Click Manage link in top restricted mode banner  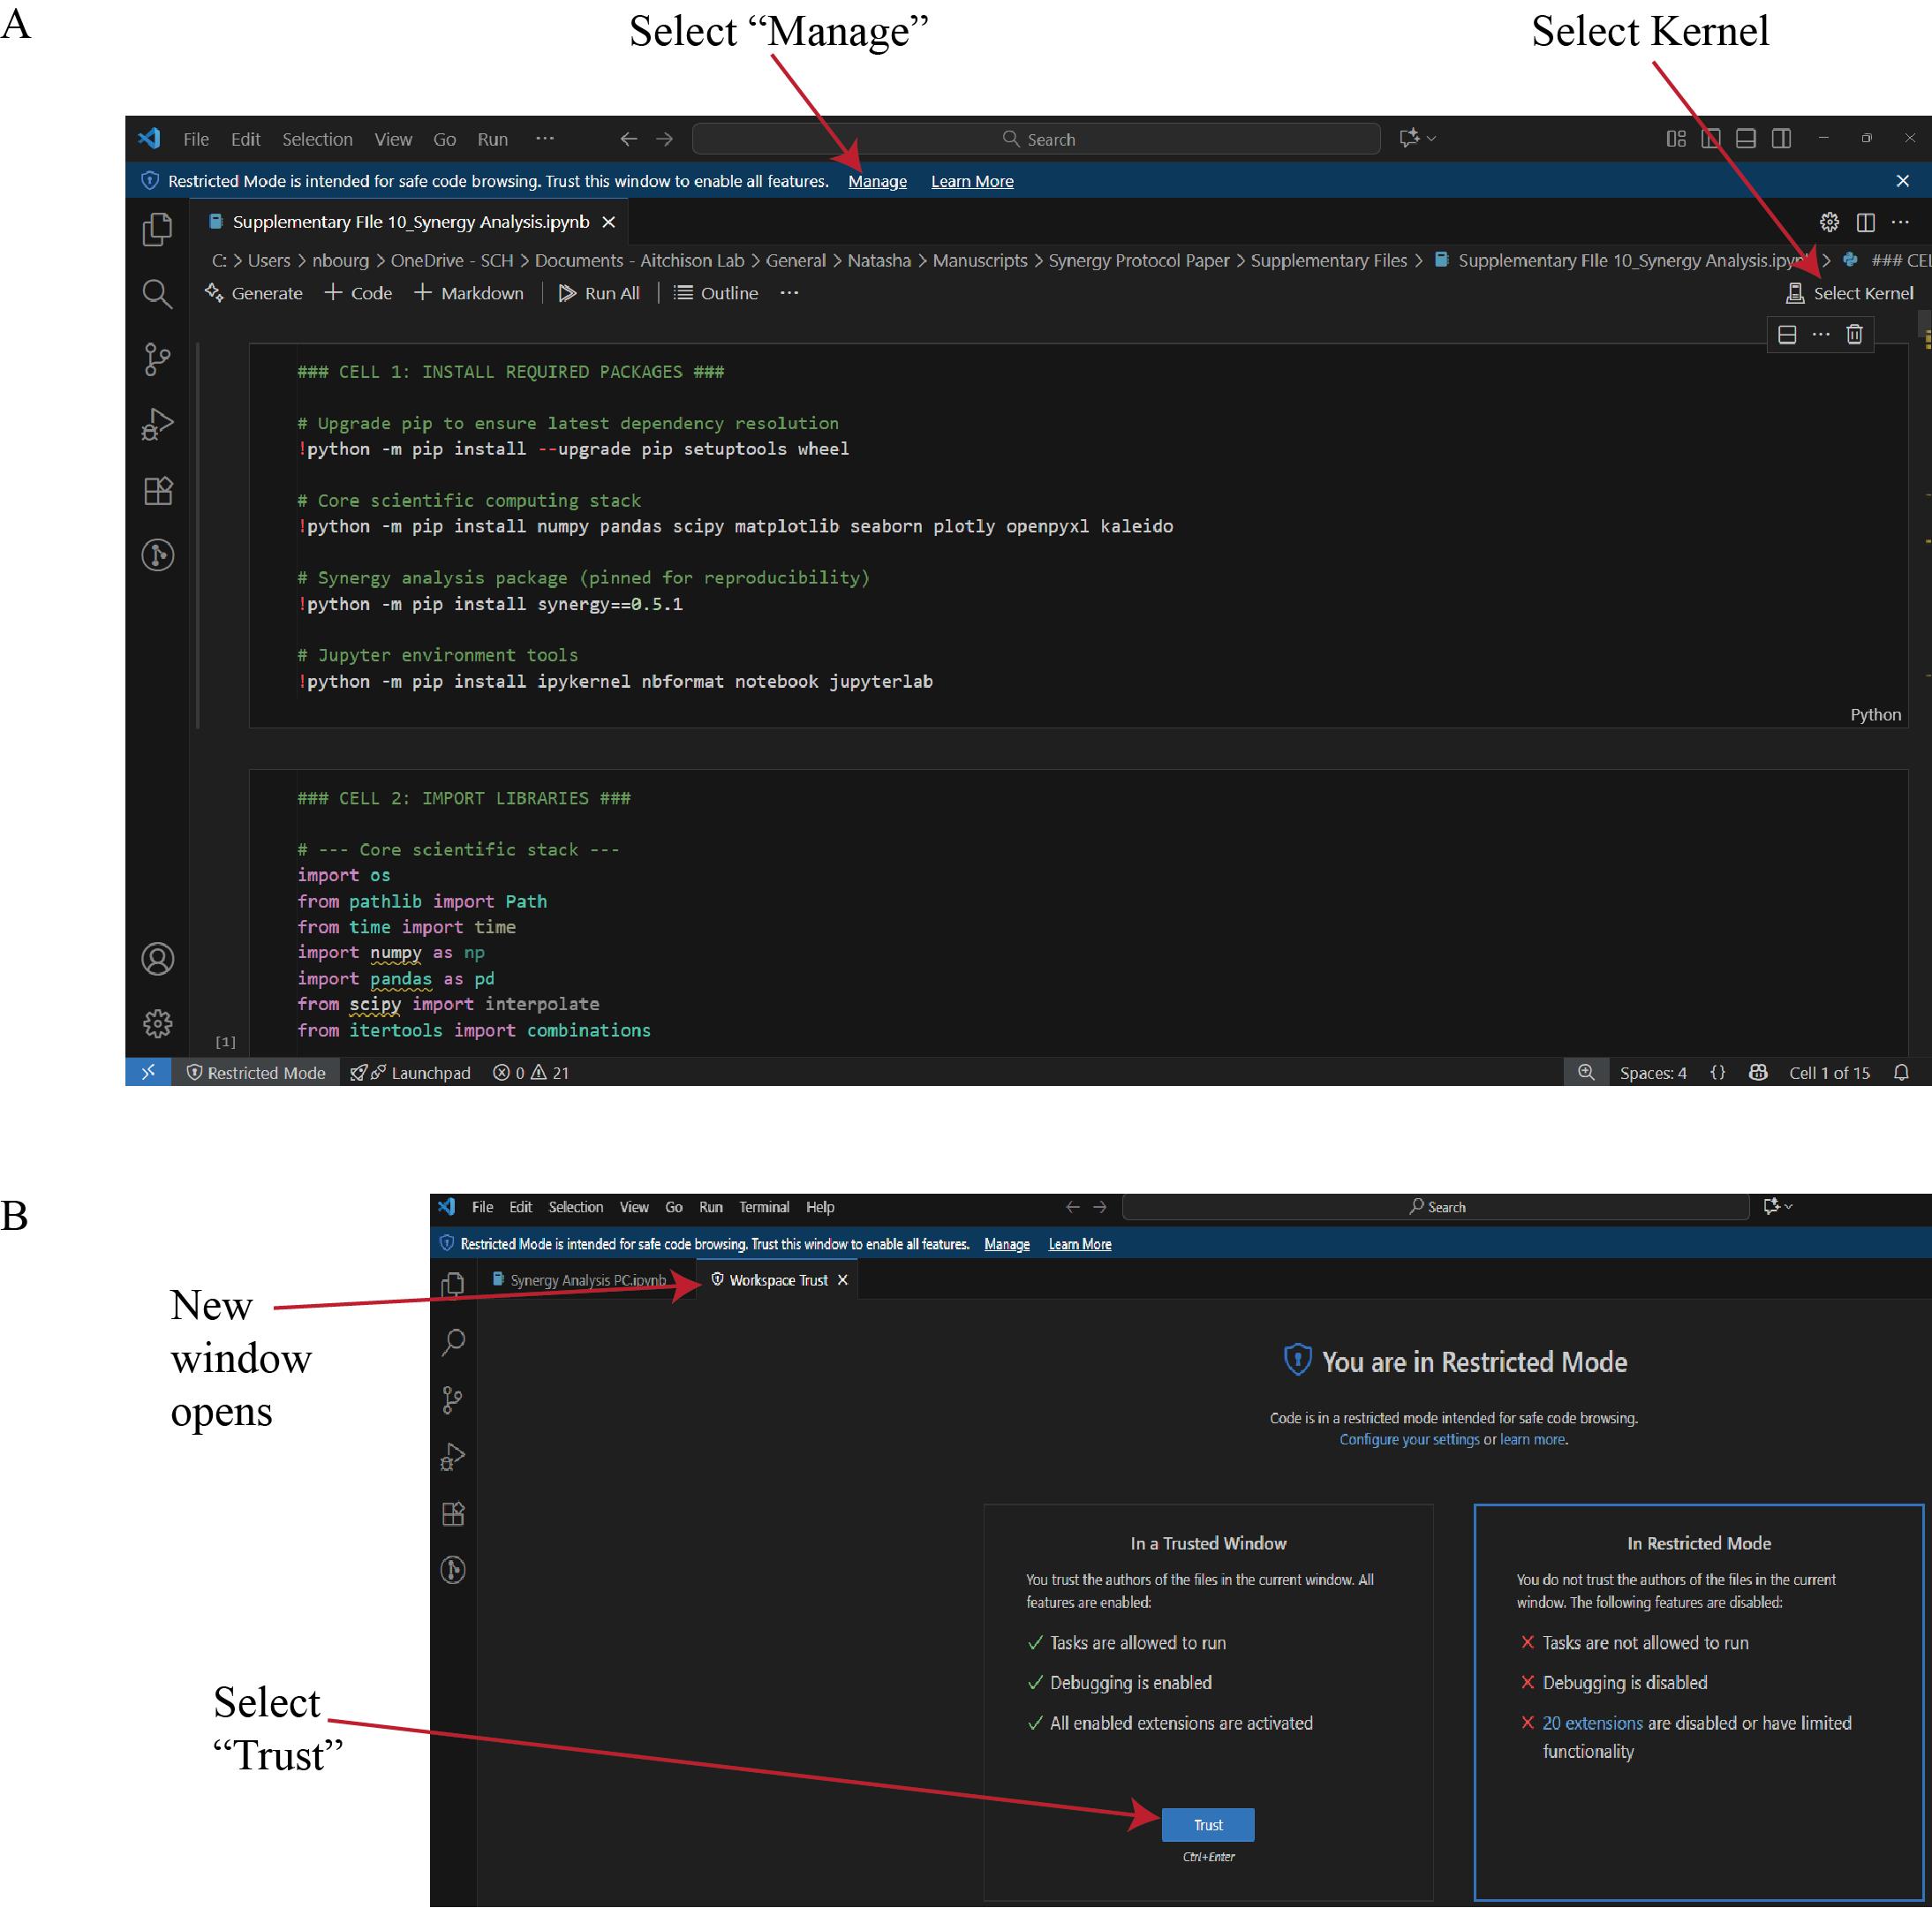[x=877, y=181]
